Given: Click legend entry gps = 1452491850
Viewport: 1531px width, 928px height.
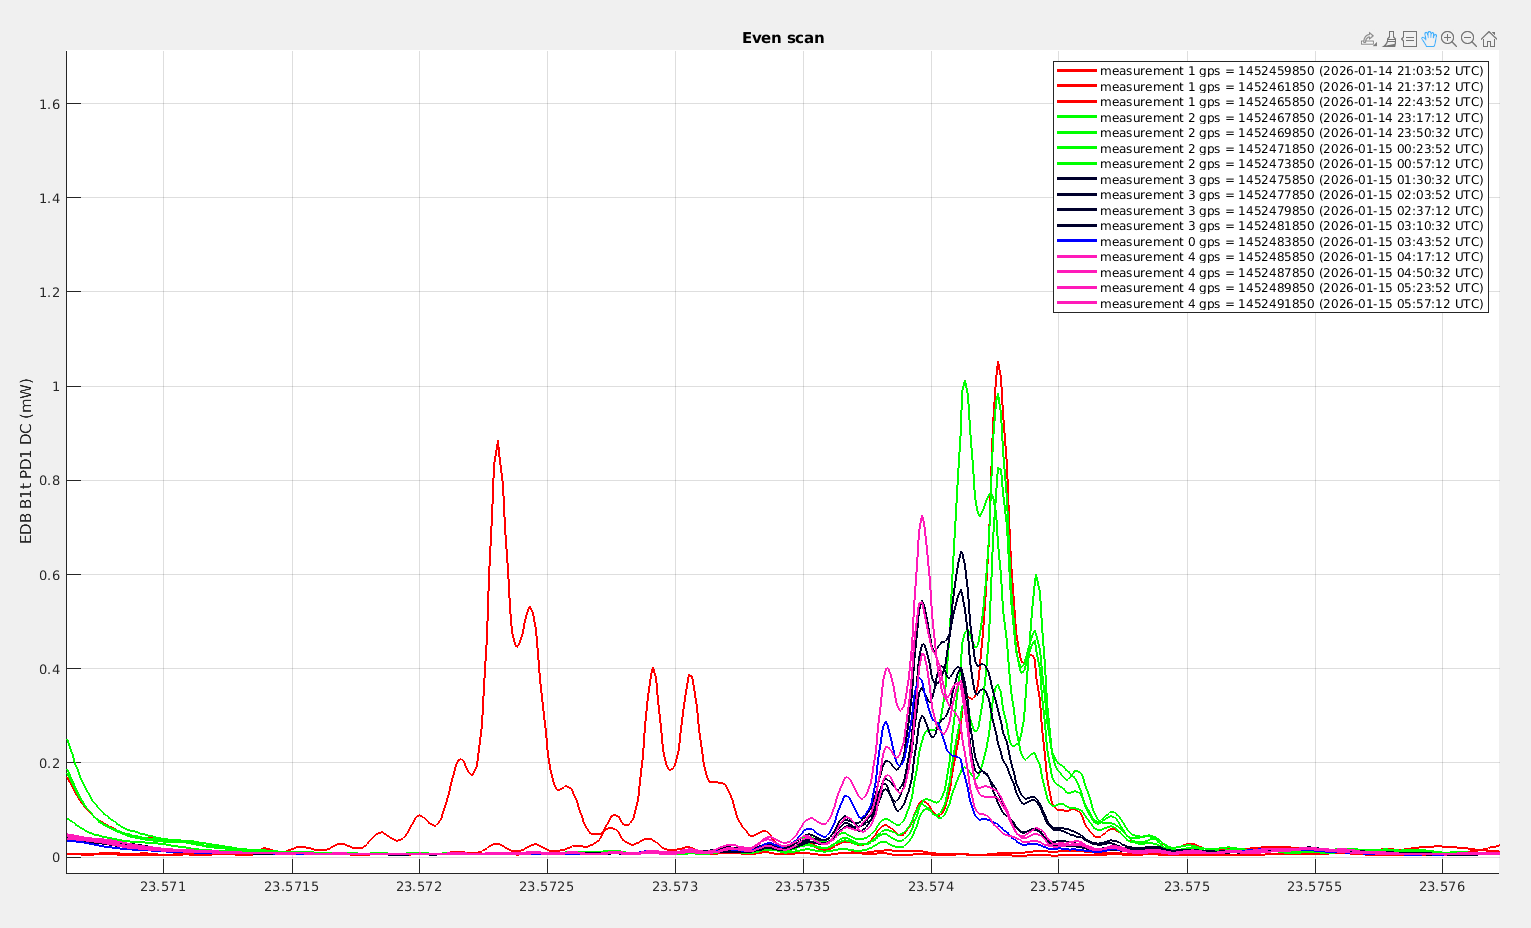Looking at the screenshot, I should click(x=1291, y=304).
